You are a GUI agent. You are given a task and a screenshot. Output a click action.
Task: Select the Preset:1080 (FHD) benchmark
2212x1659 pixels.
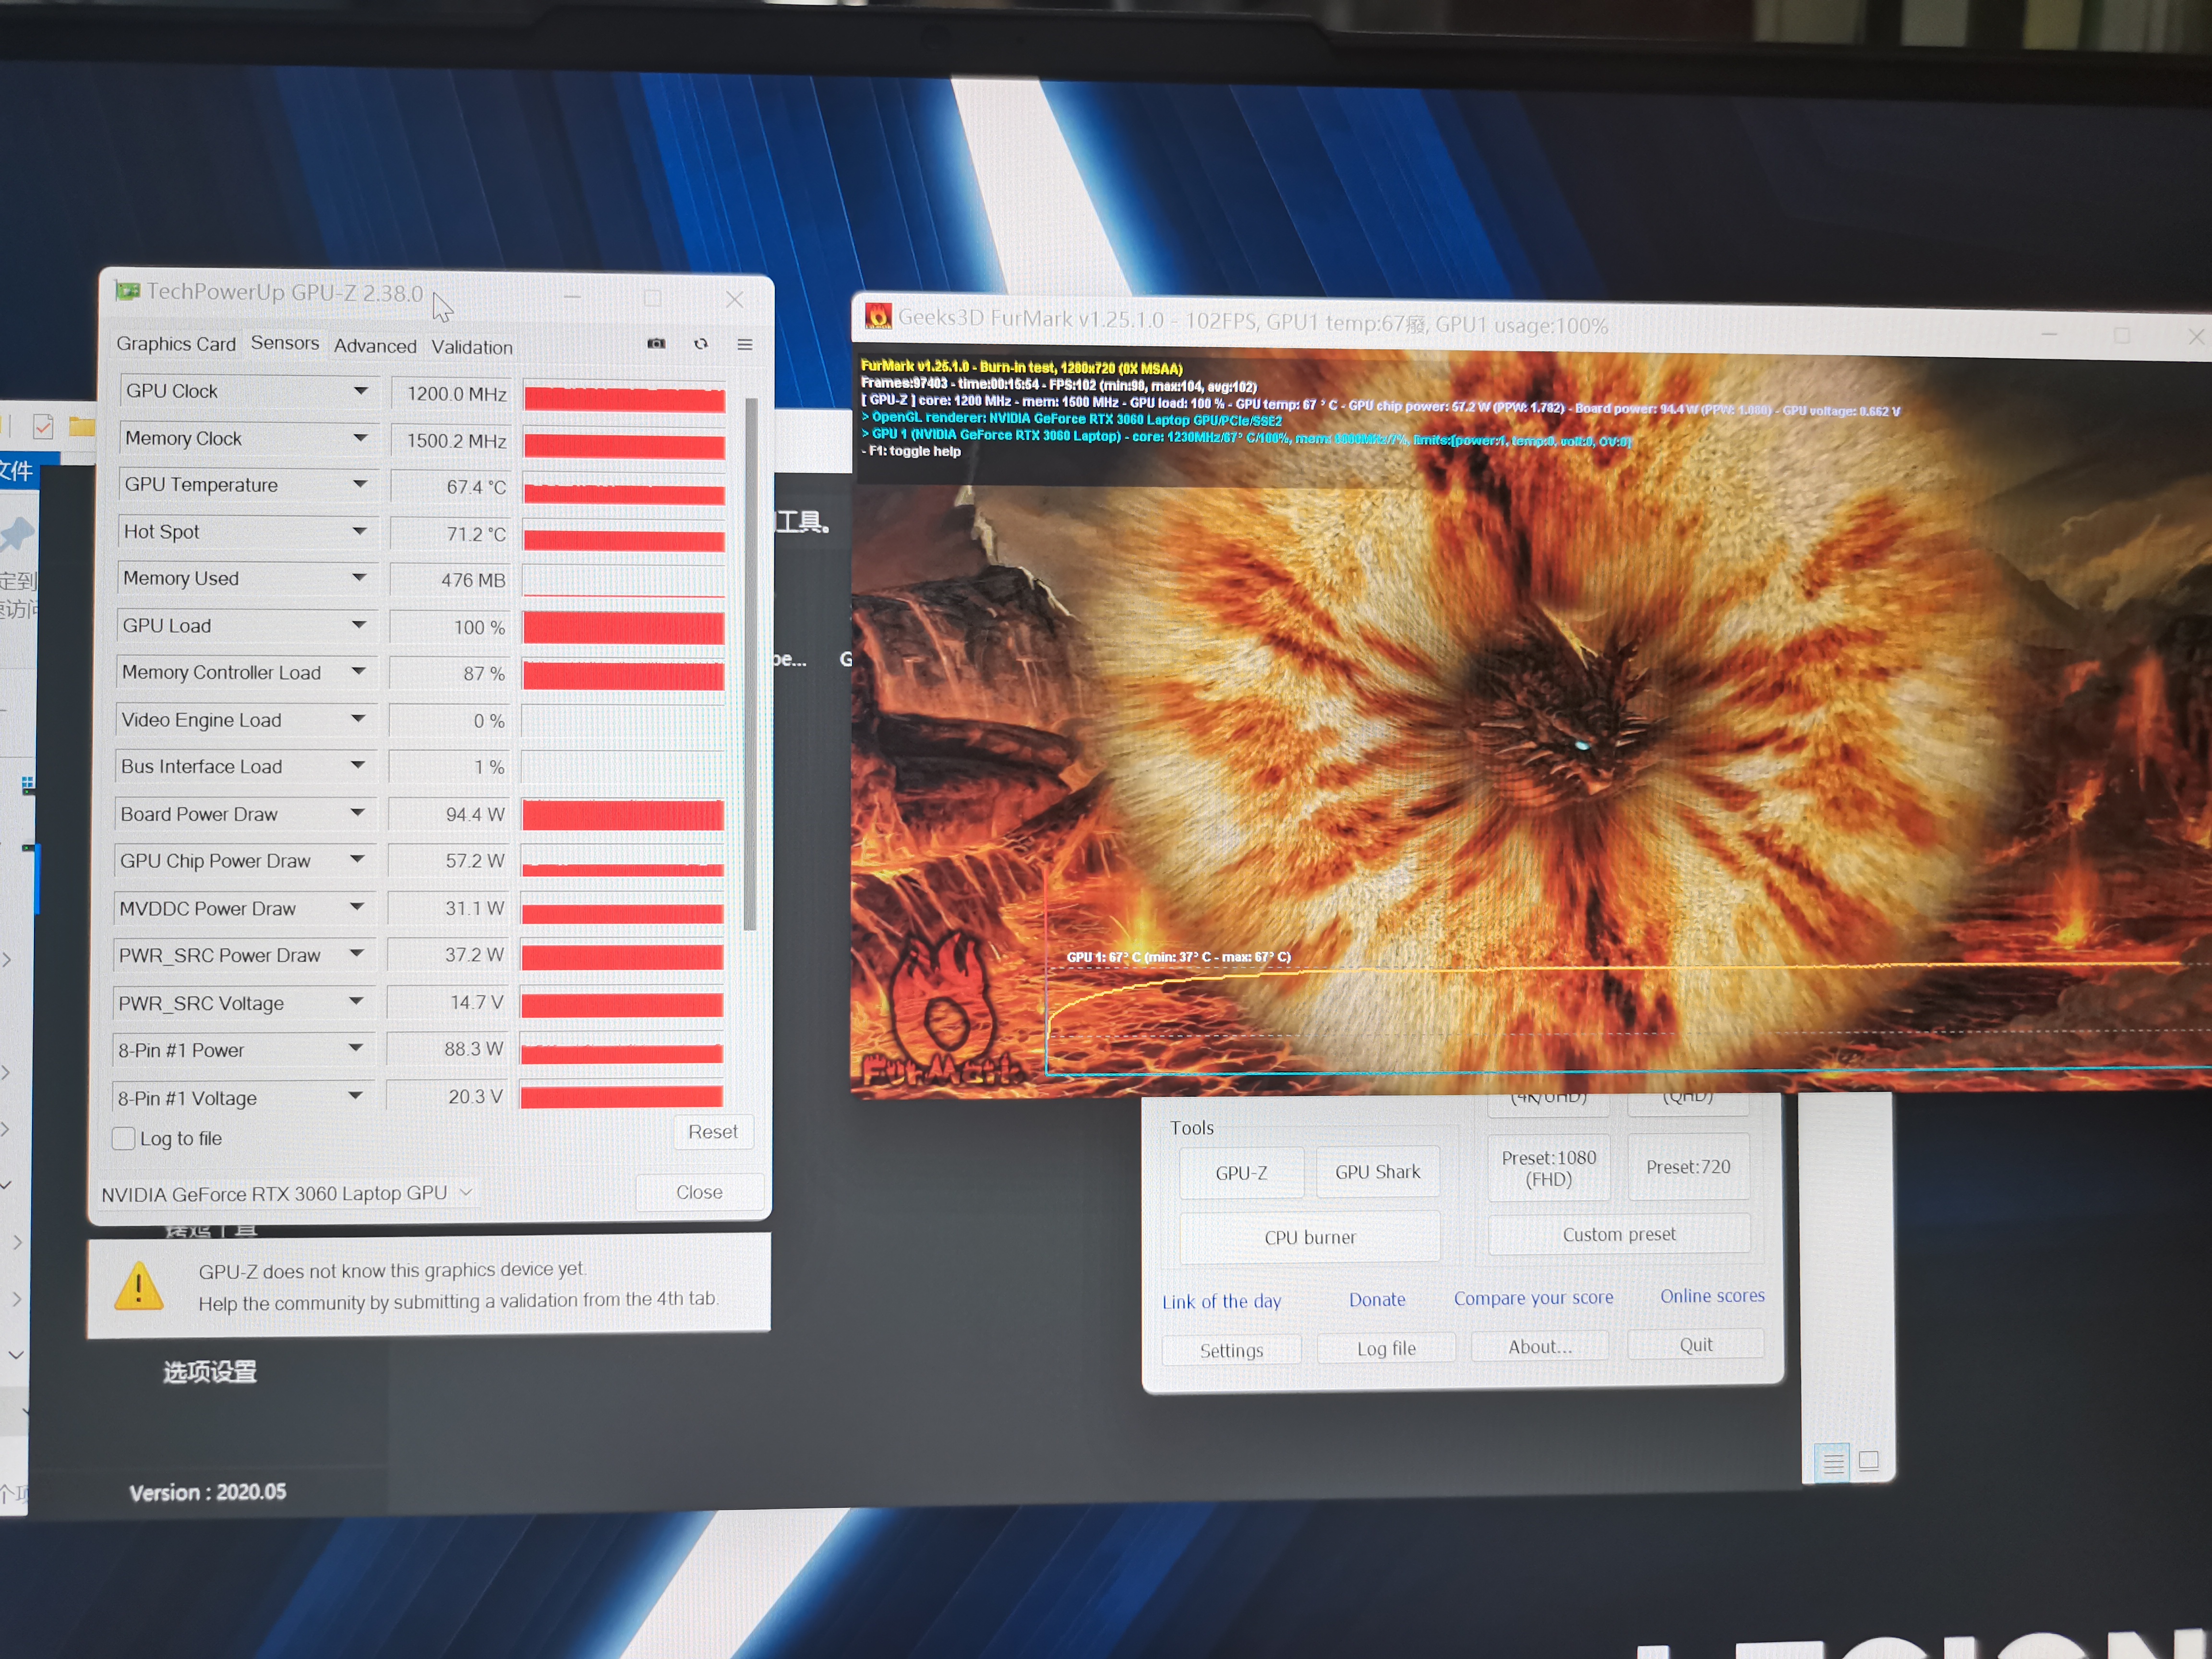click(x=1549, y=1168)
